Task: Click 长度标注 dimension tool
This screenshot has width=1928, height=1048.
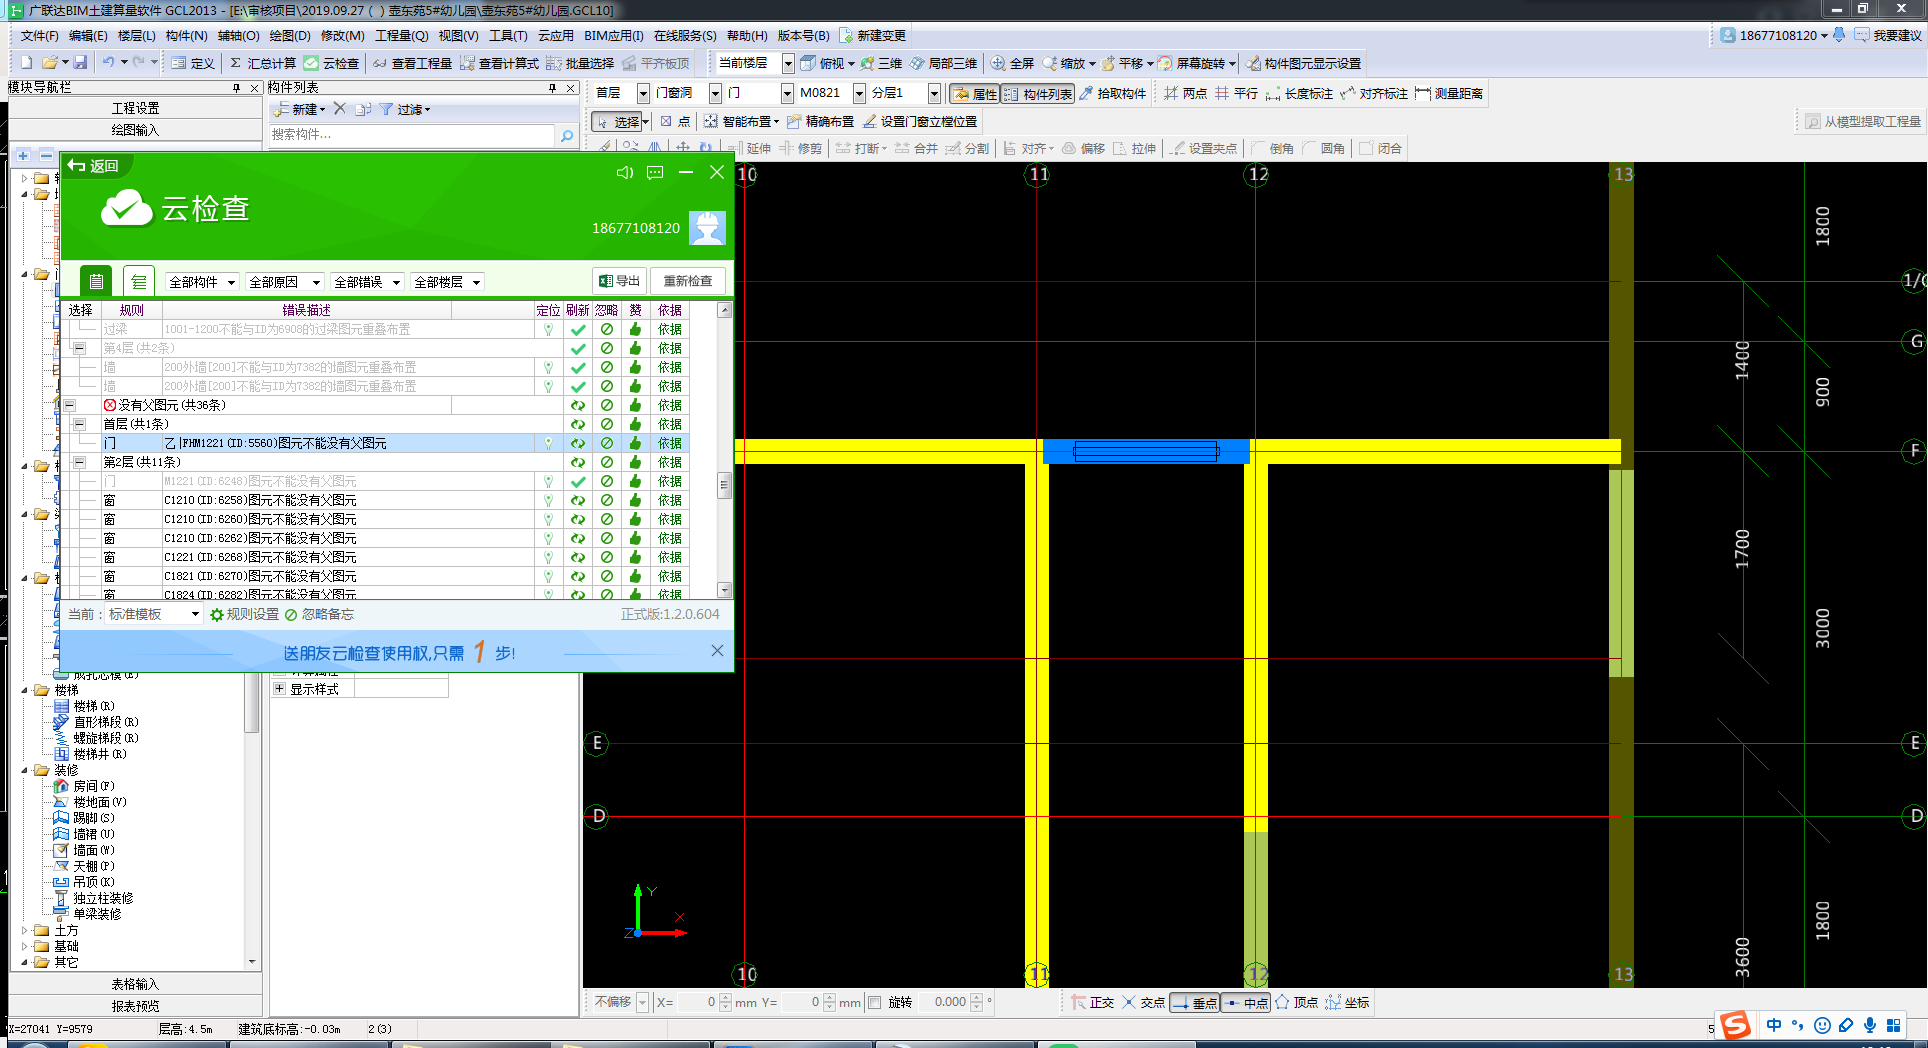Action: click(x=1299, y=93)
